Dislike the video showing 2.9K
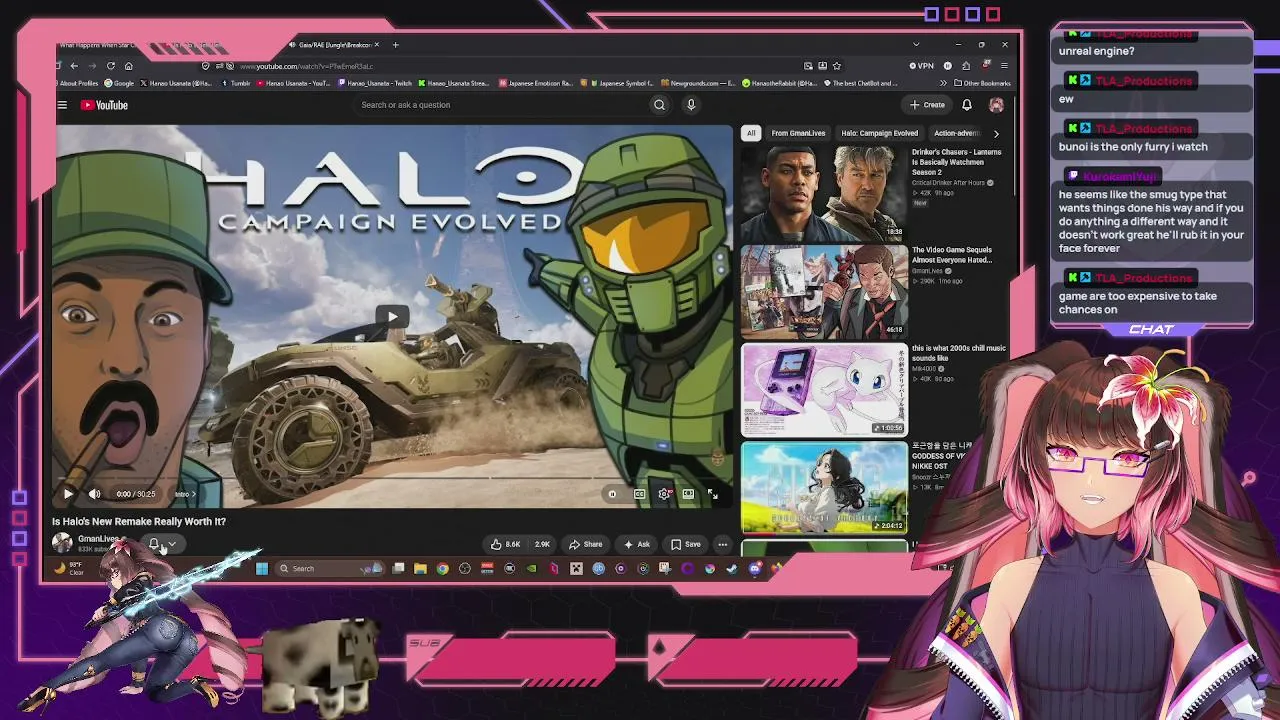 coord(542,544)
